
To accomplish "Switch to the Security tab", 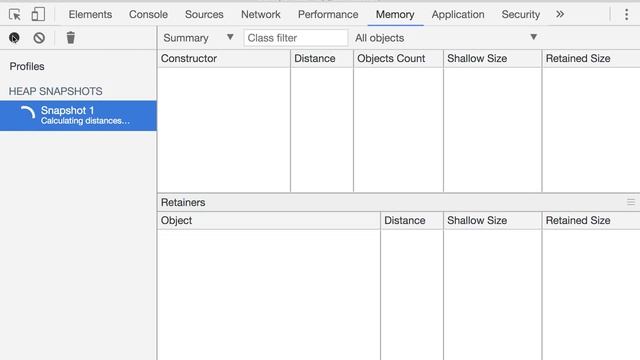I will (x=520, y=14).
